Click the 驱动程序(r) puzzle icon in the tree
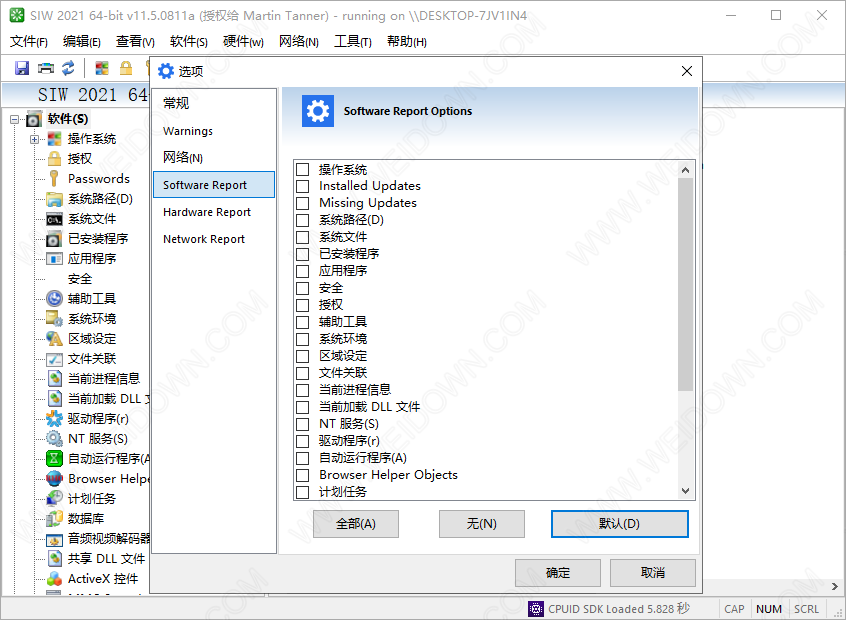Viewport: 846px width, 620px height. 54,418
